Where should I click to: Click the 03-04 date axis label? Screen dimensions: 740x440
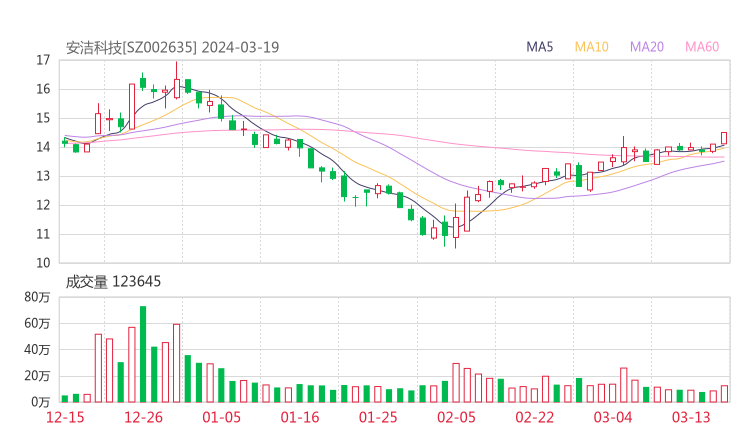click(x=613, y=417)
